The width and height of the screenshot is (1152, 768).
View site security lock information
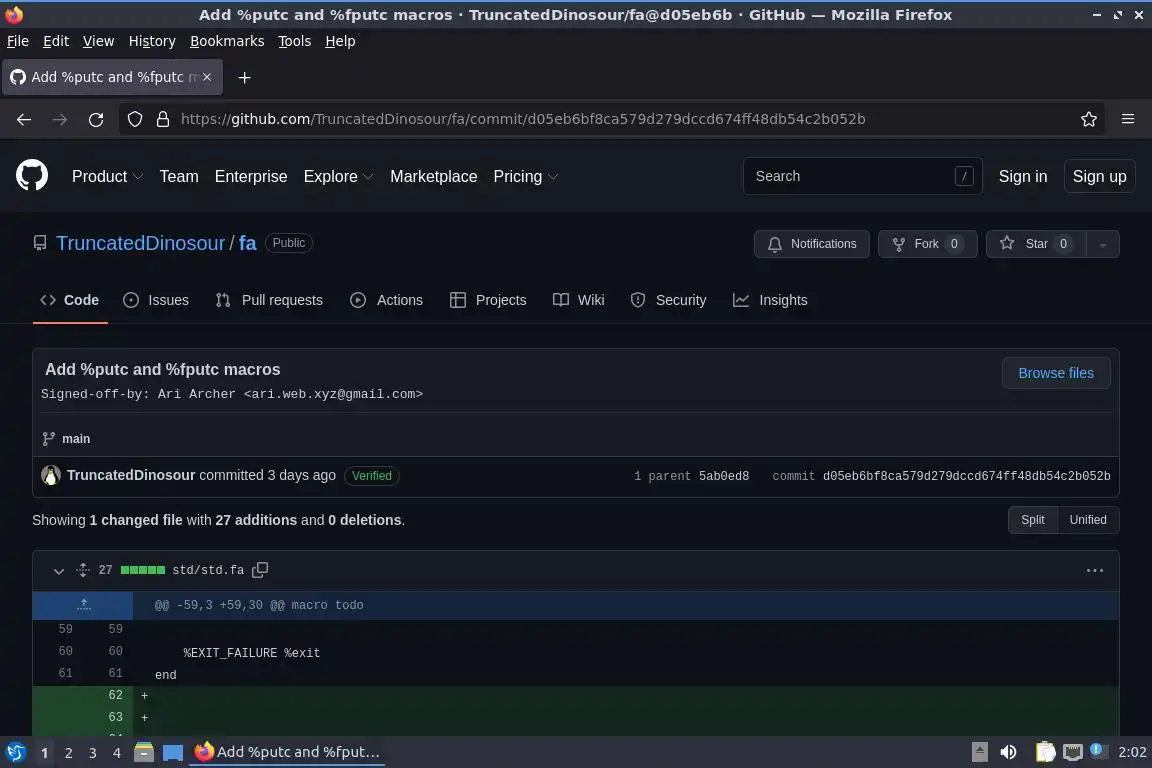coord(163,119)
